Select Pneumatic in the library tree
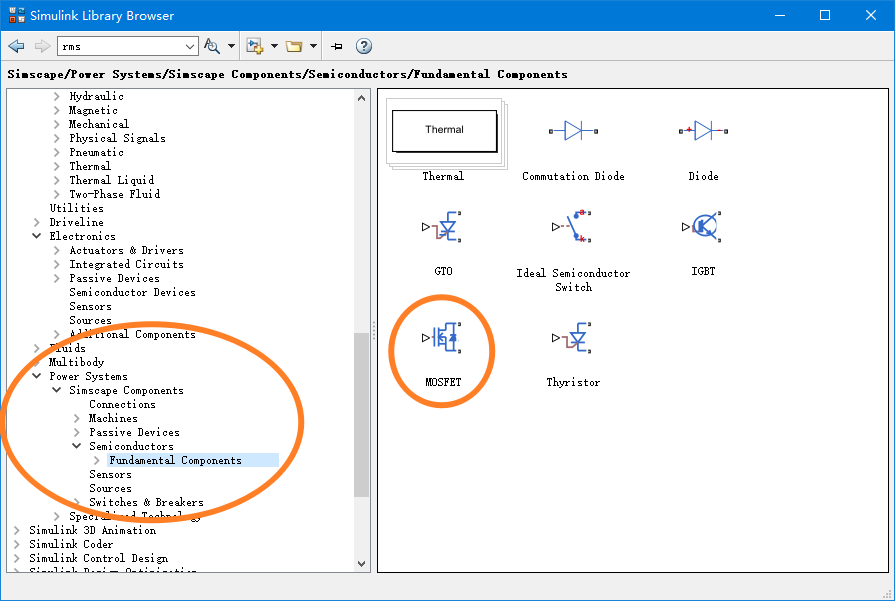This screenshot has width=895, height=601. point(96,152)
